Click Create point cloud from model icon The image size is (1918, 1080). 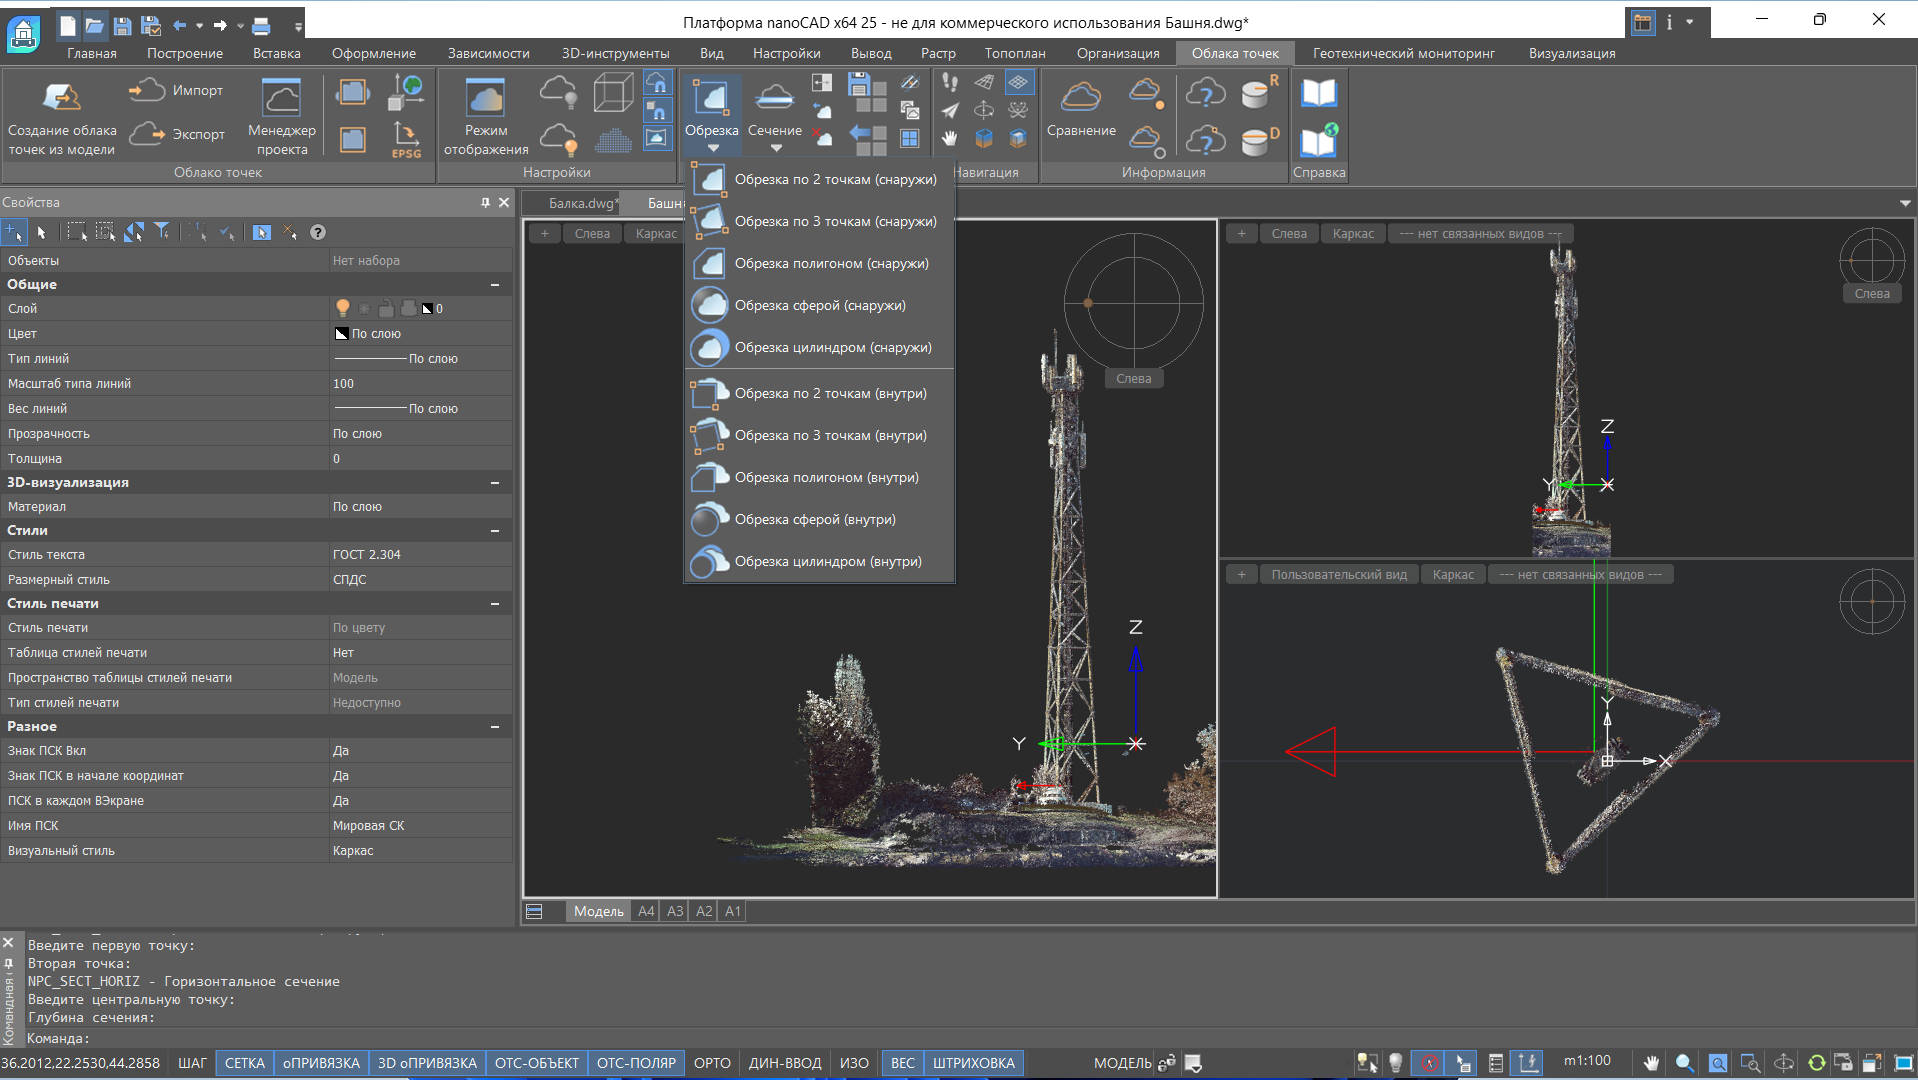coord(61,98)
